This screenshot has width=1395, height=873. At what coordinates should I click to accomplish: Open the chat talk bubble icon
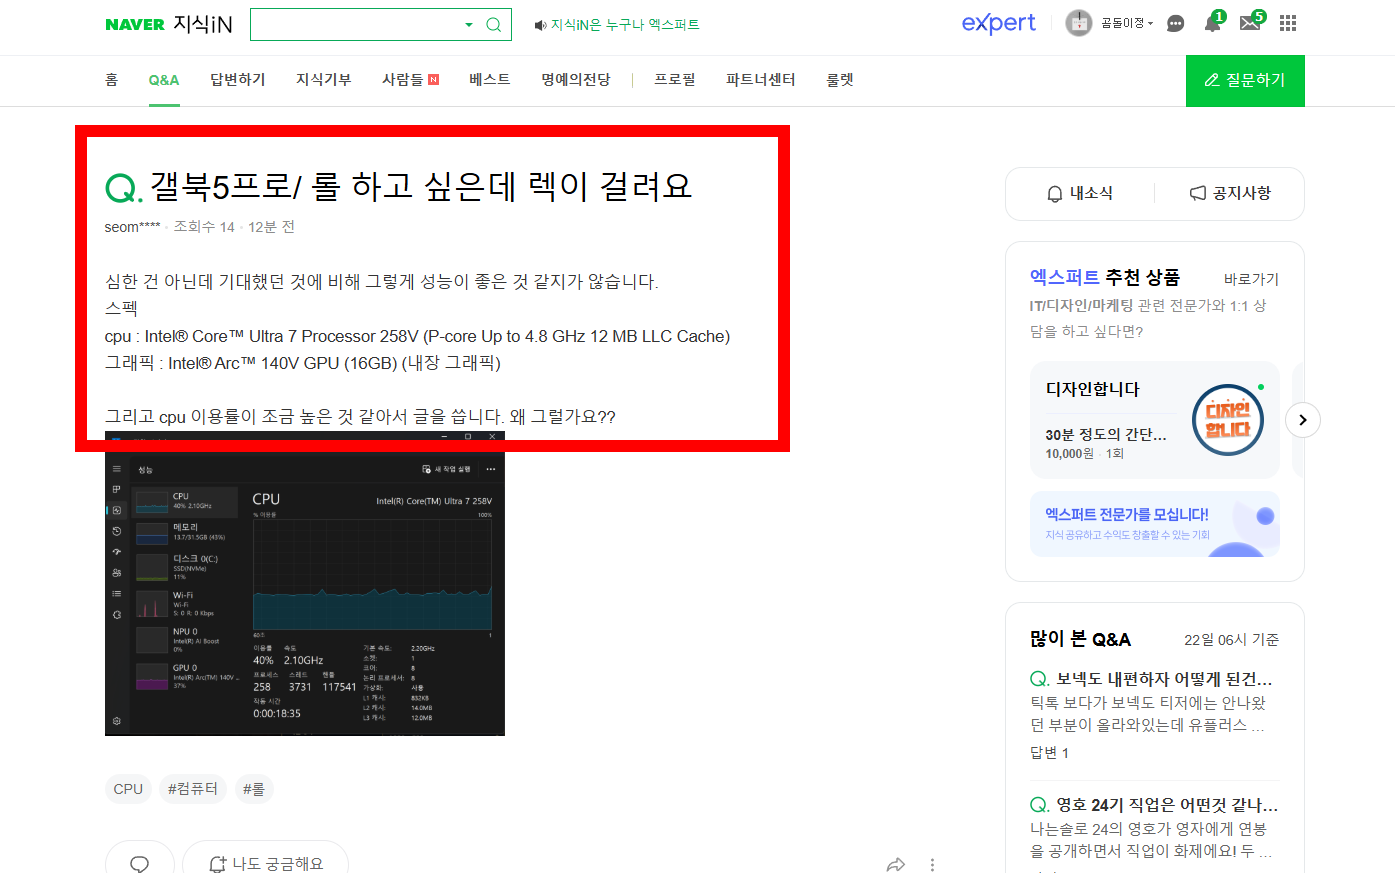1176,24
